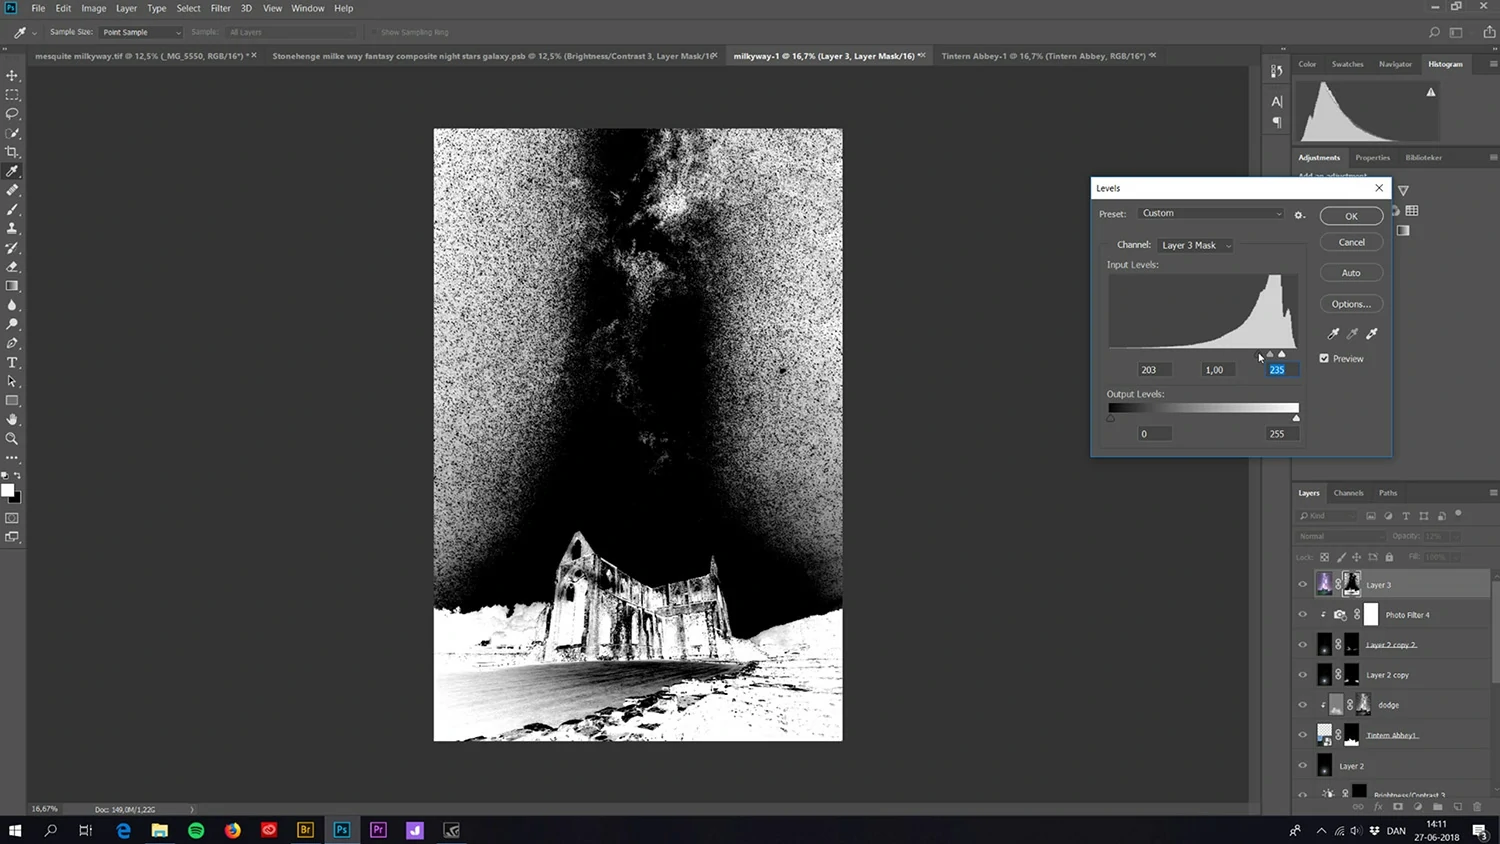
Task: Pick the black point eyedropper in Levels
Action: point(1333,334)
